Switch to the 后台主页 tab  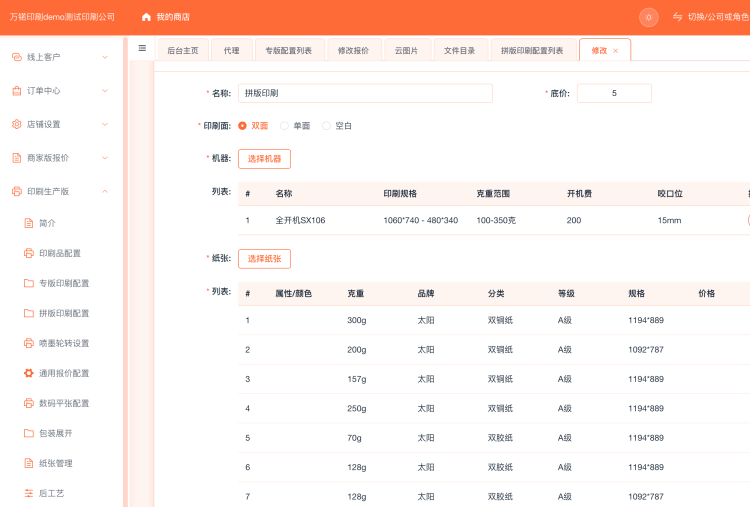[x=183, y=50]
